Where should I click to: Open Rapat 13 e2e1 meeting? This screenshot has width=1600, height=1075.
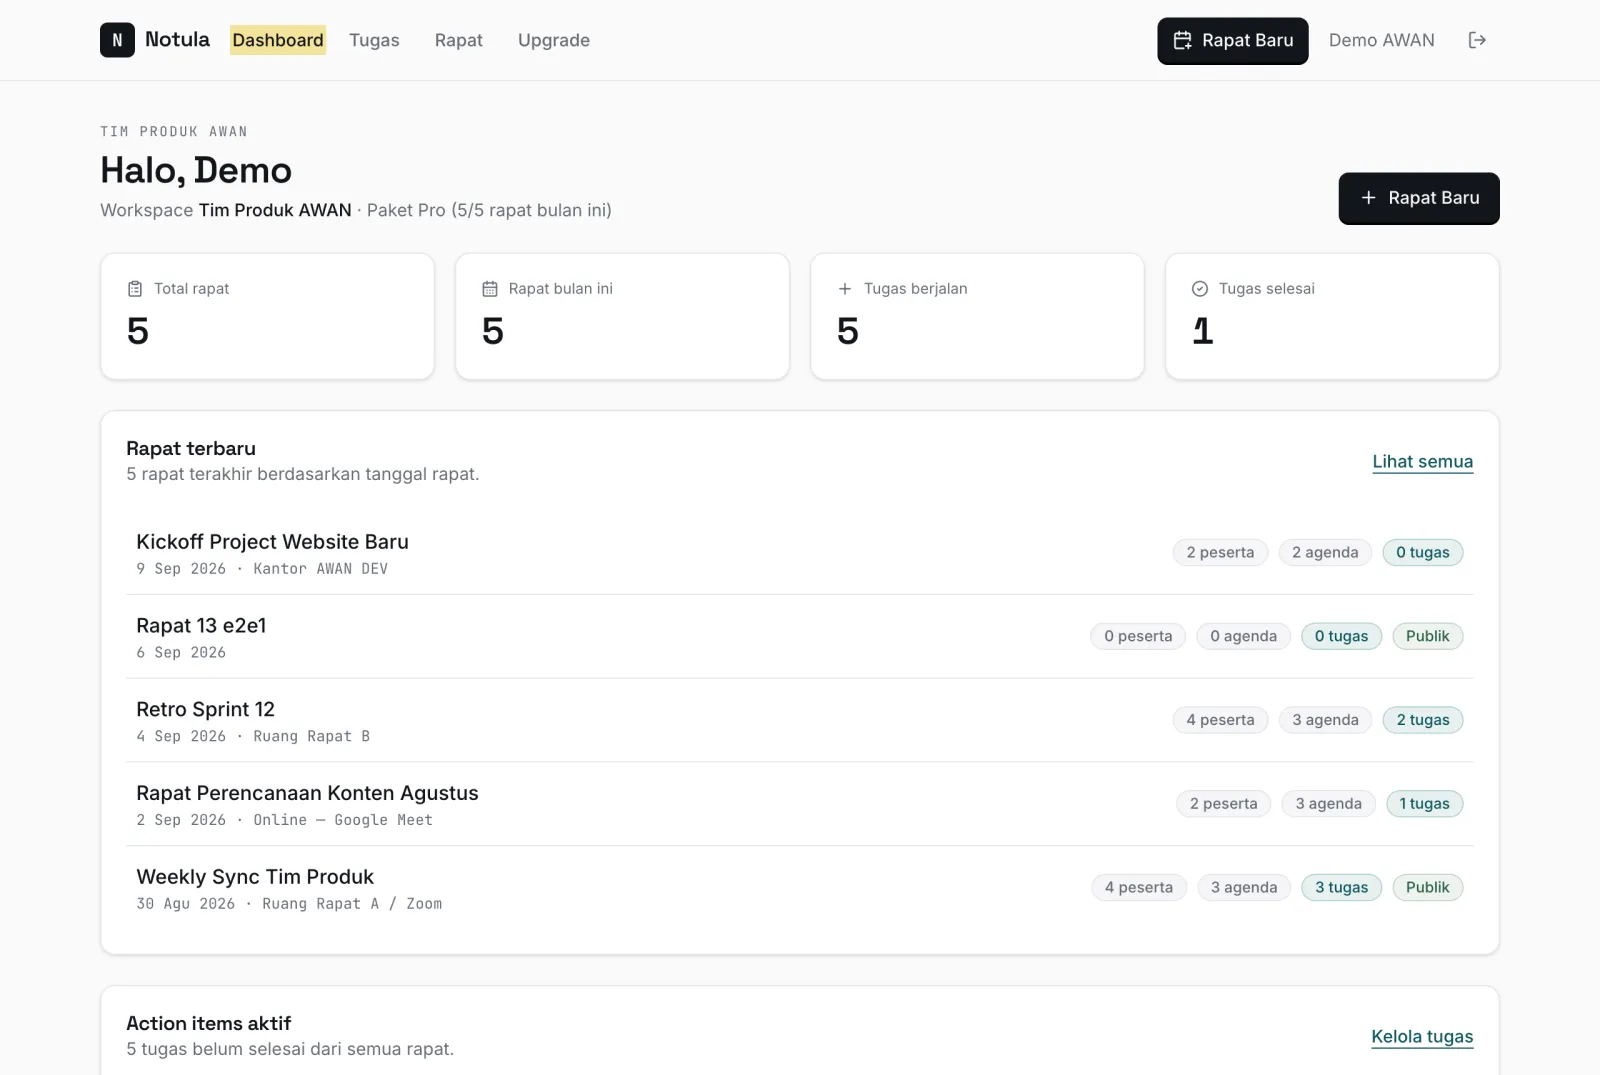[x=800, y=637]
